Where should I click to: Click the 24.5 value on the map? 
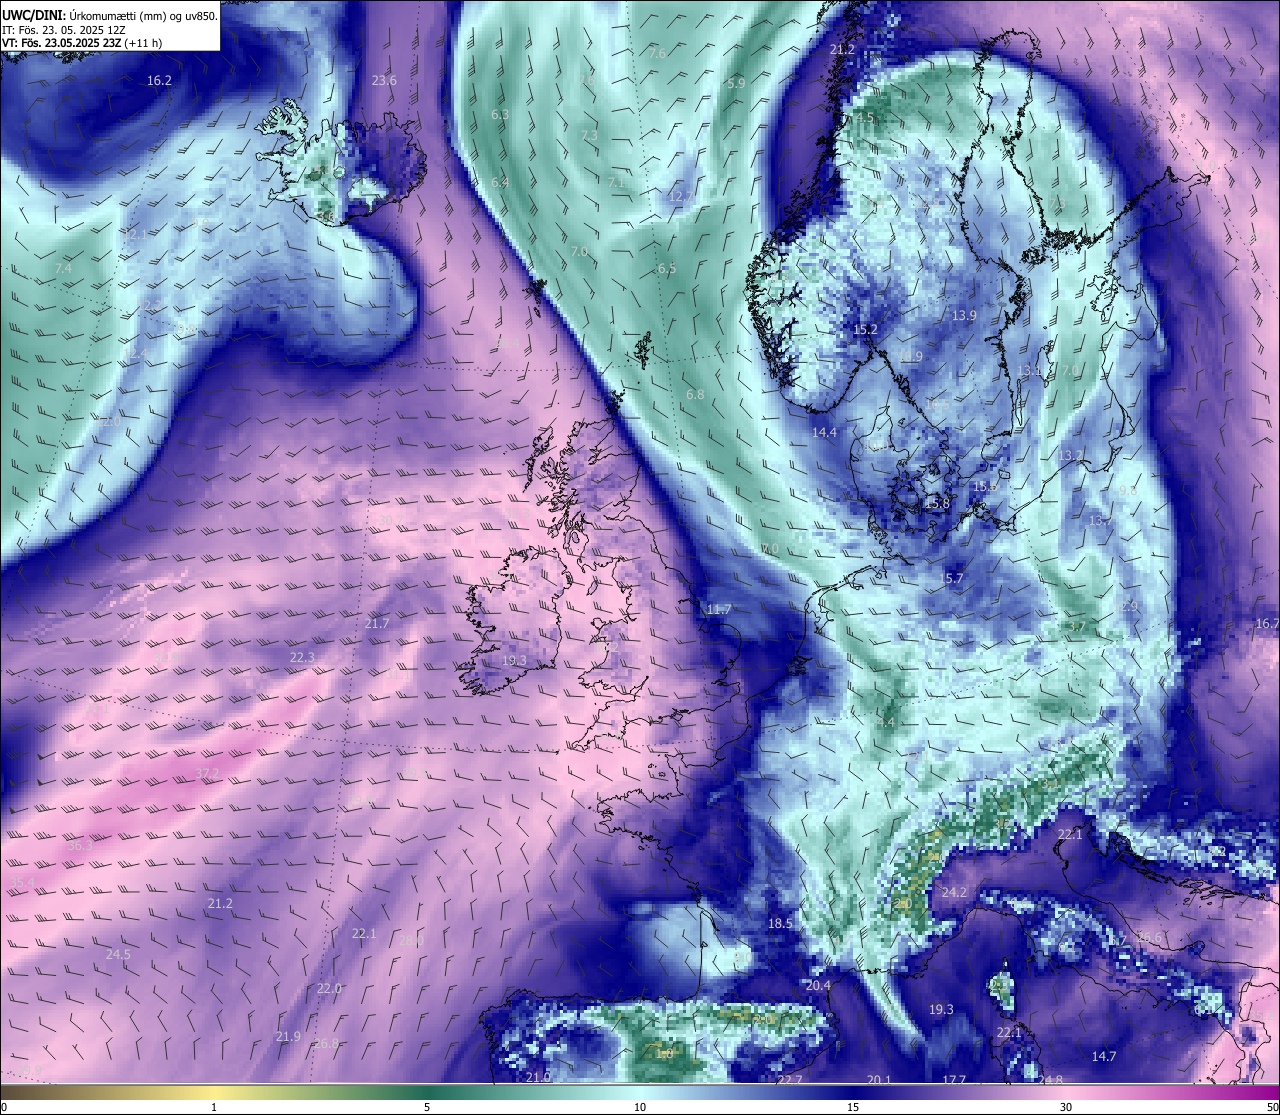118,954
